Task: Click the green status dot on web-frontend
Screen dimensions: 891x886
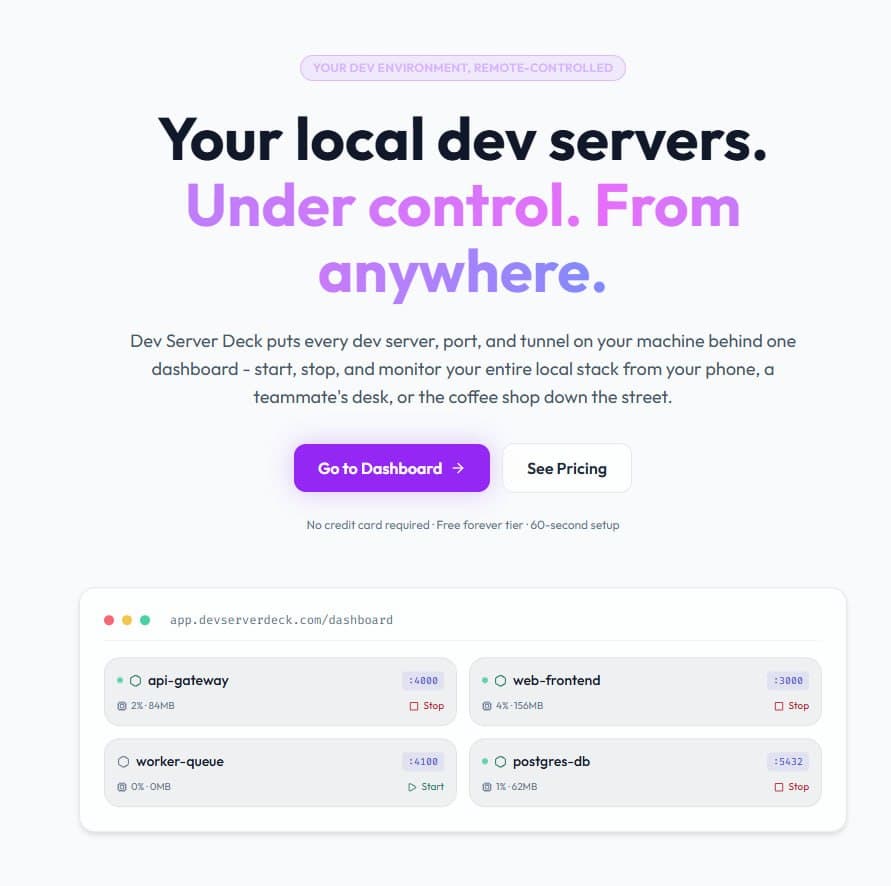Action: (485, 680)
